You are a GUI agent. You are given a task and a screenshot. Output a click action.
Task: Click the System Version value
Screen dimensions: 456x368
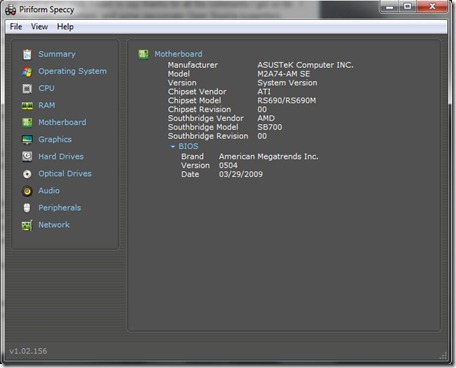[287, 83]
